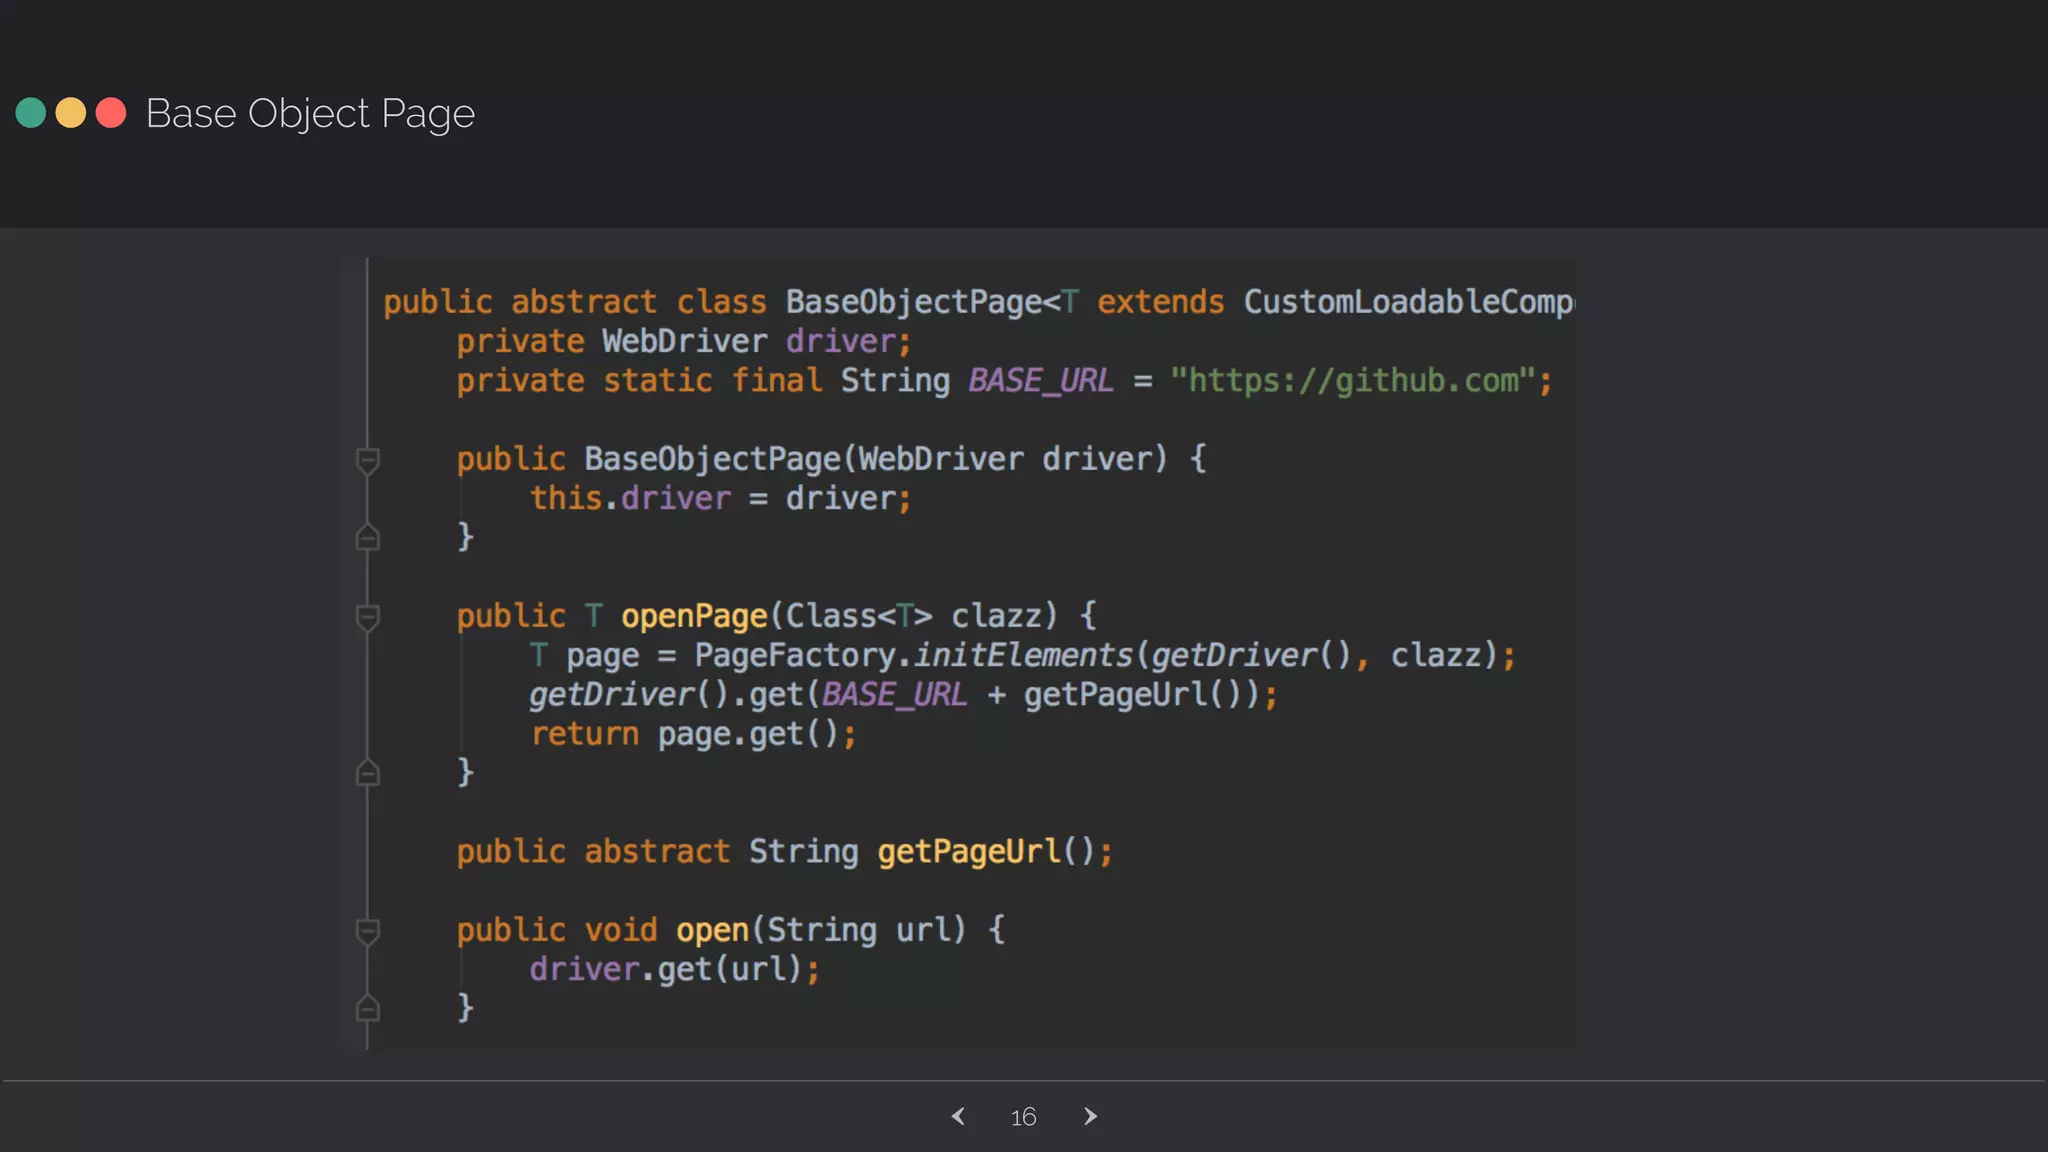Viewport: 2048px width, 1152px height.
Task: Click the CustomLoadableComp class name
Action: point(1407,302)
